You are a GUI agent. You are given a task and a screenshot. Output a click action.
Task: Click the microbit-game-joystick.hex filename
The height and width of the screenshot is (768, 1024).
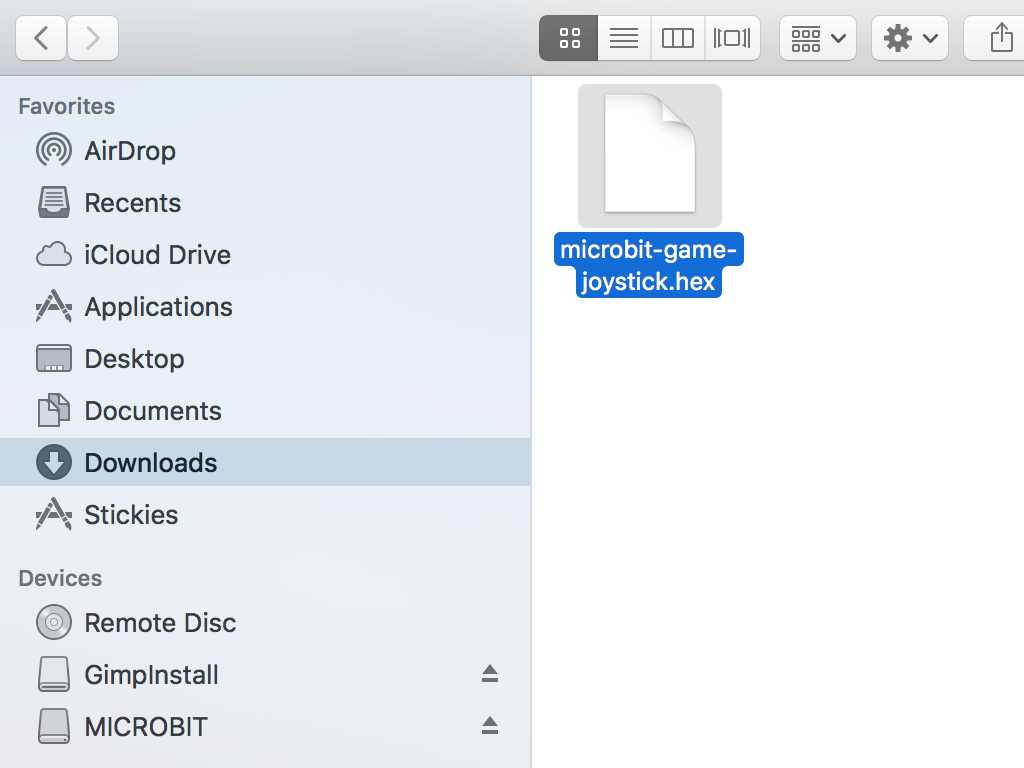tap(648, 265)
